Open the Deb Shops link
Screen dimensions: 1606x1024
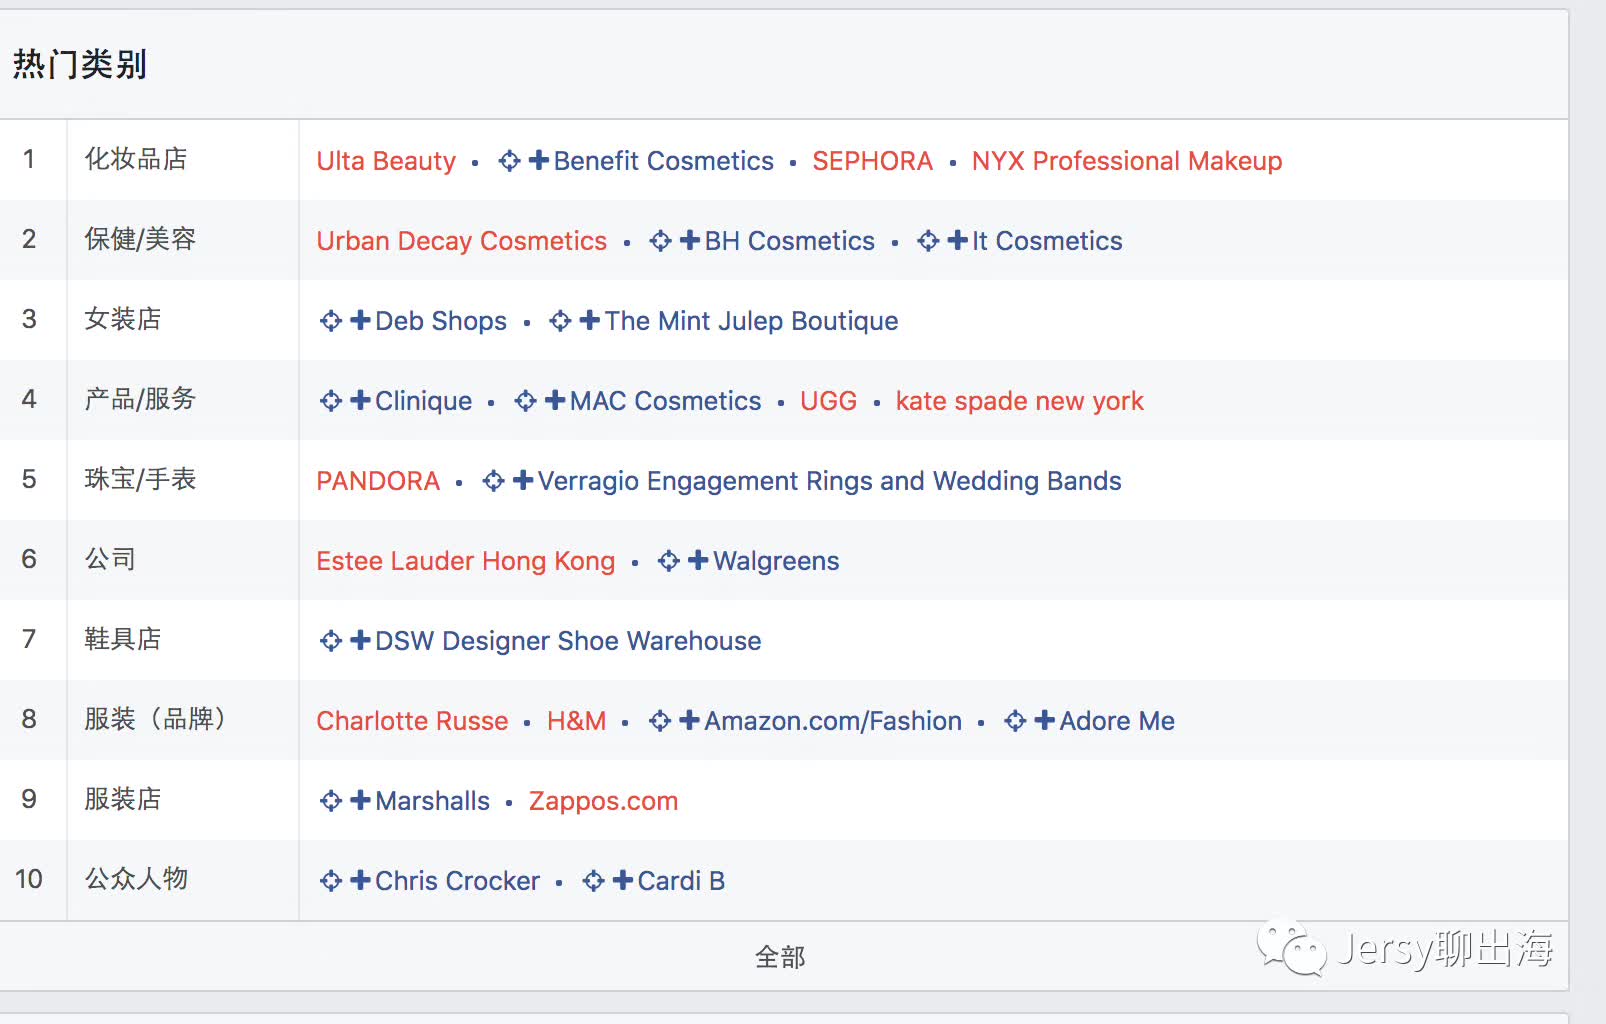point(441,321)
